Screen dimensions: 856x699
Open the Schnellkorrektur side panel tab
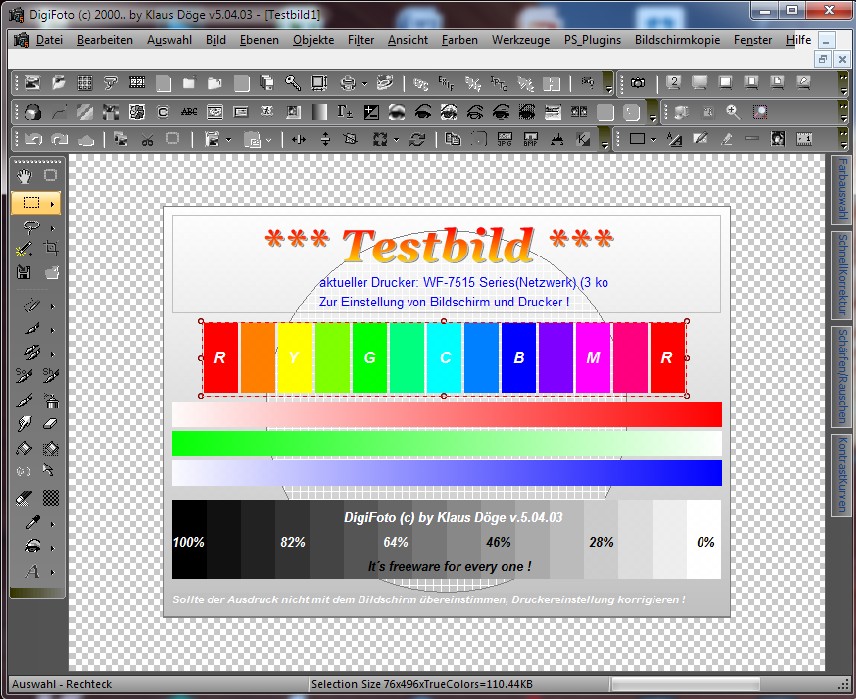tap(842, 275)
